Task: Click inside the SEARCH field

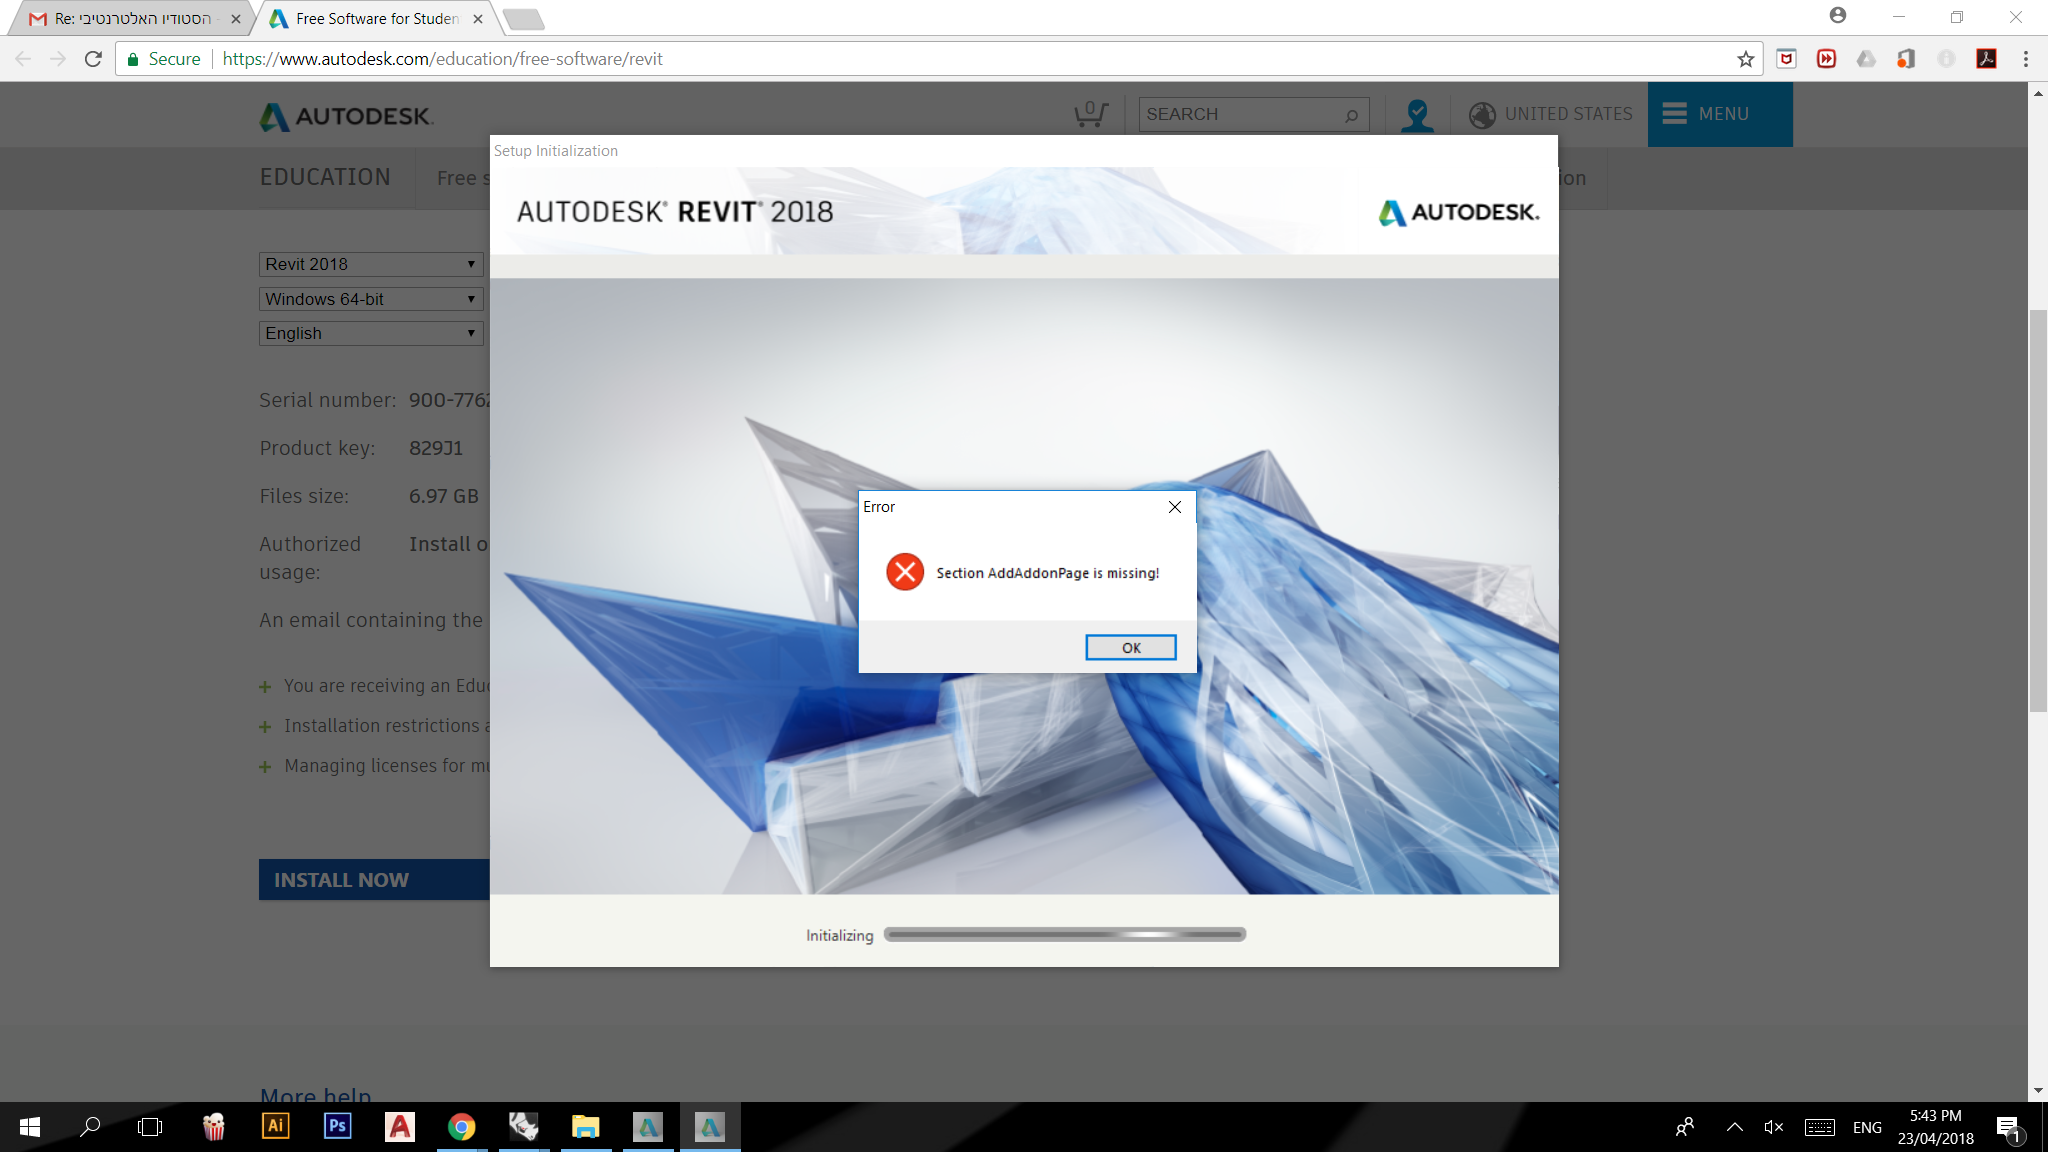Action: coord(1240,114)
